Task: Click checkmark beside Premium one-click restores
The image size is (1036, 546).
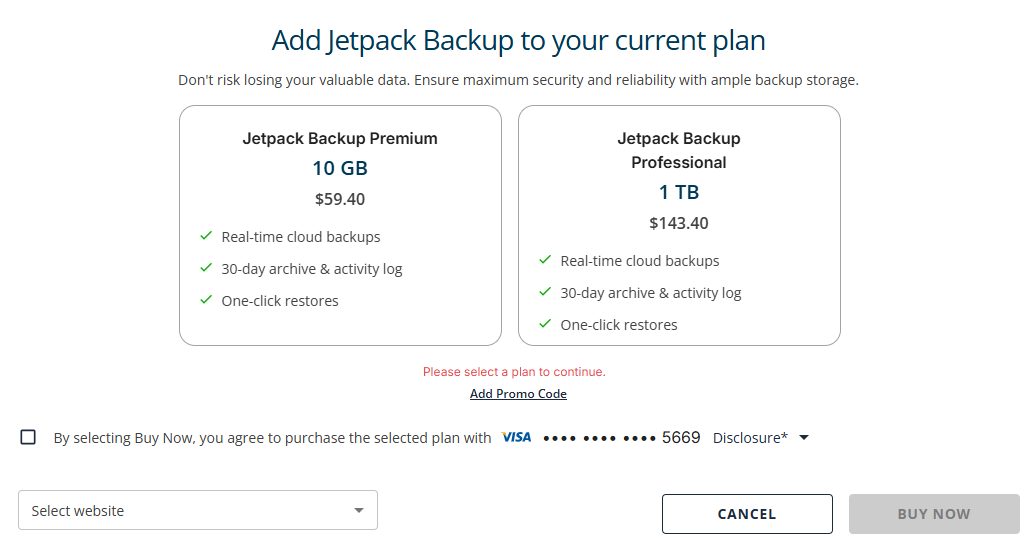Action: coord(206,300)
